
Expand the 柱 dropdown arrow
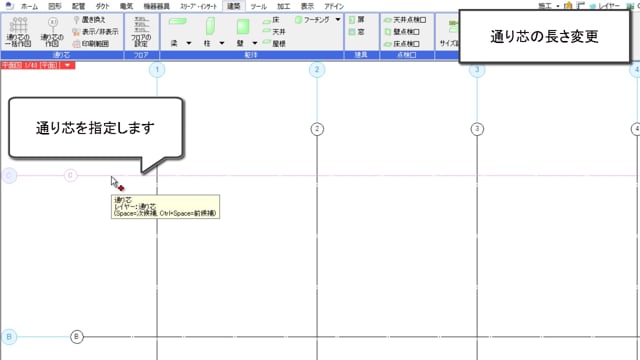click(222, 43)
